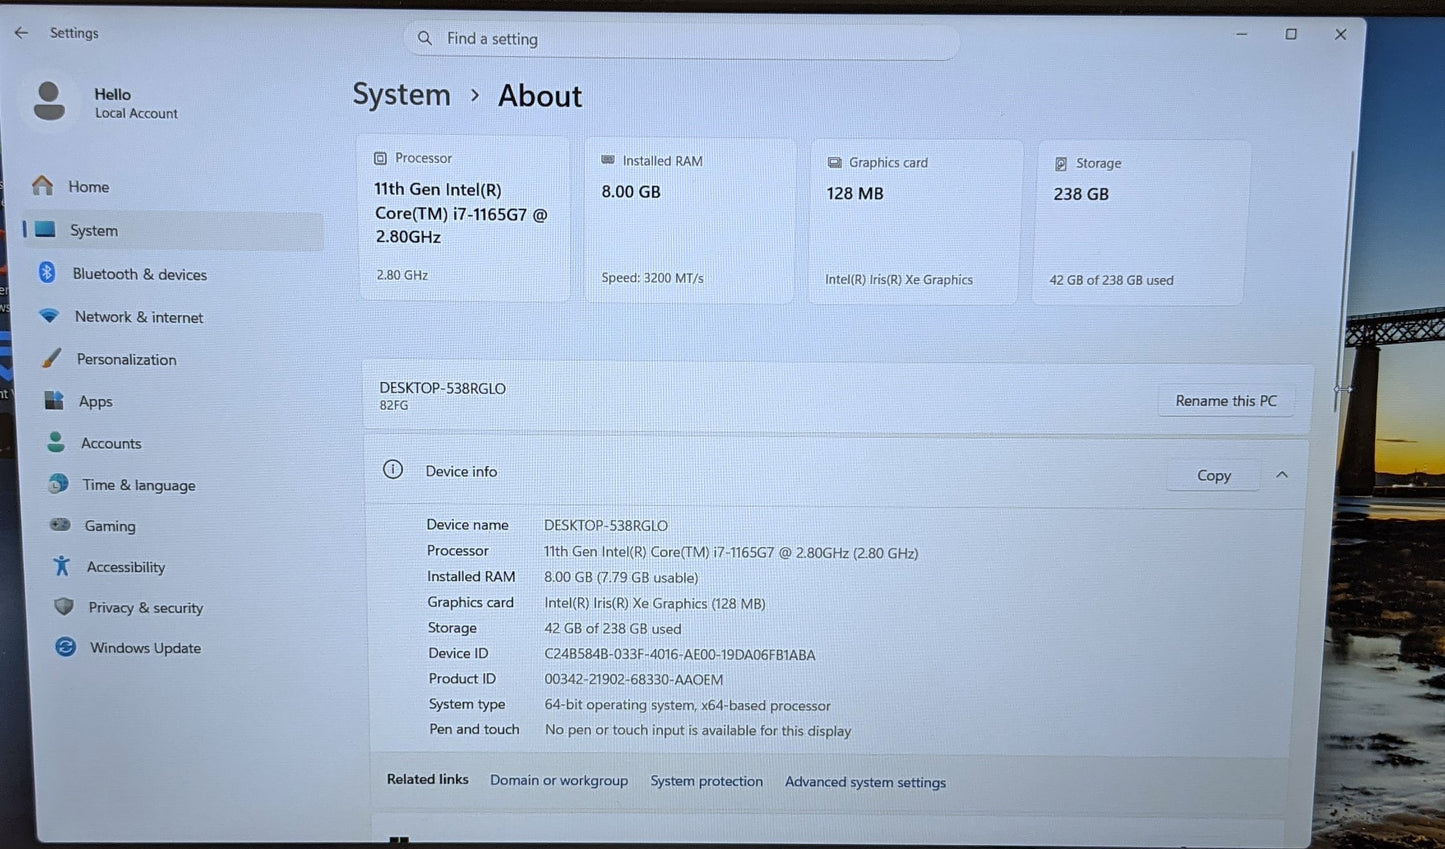
Task: Click the Bluetooth icon in sidebar
Action: [x=47, y=272]
